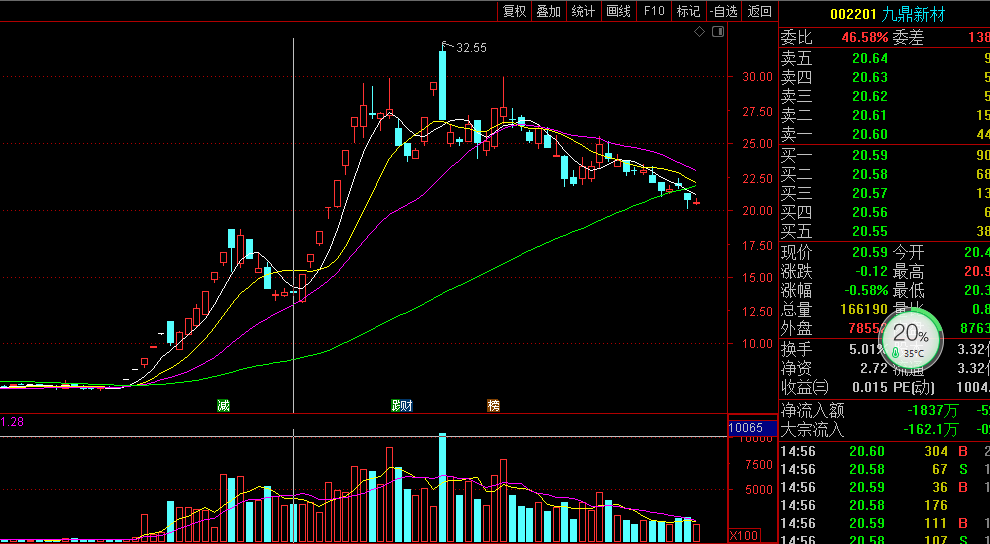Screen dimensions: 990x544
Task: Click the diamond icon above the price axis
Action: [700, 32]
